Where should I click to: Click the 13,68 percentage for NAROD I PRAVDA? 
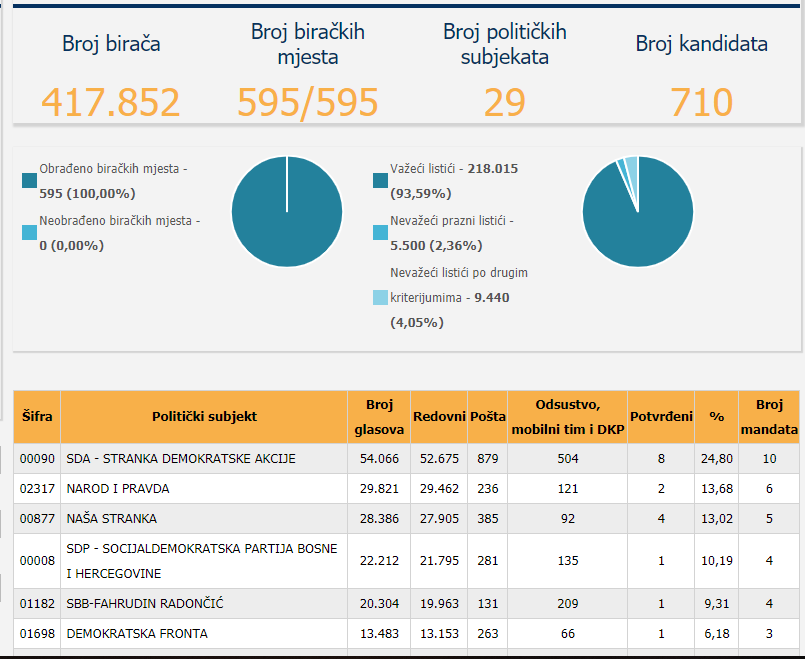coord(717,489)
